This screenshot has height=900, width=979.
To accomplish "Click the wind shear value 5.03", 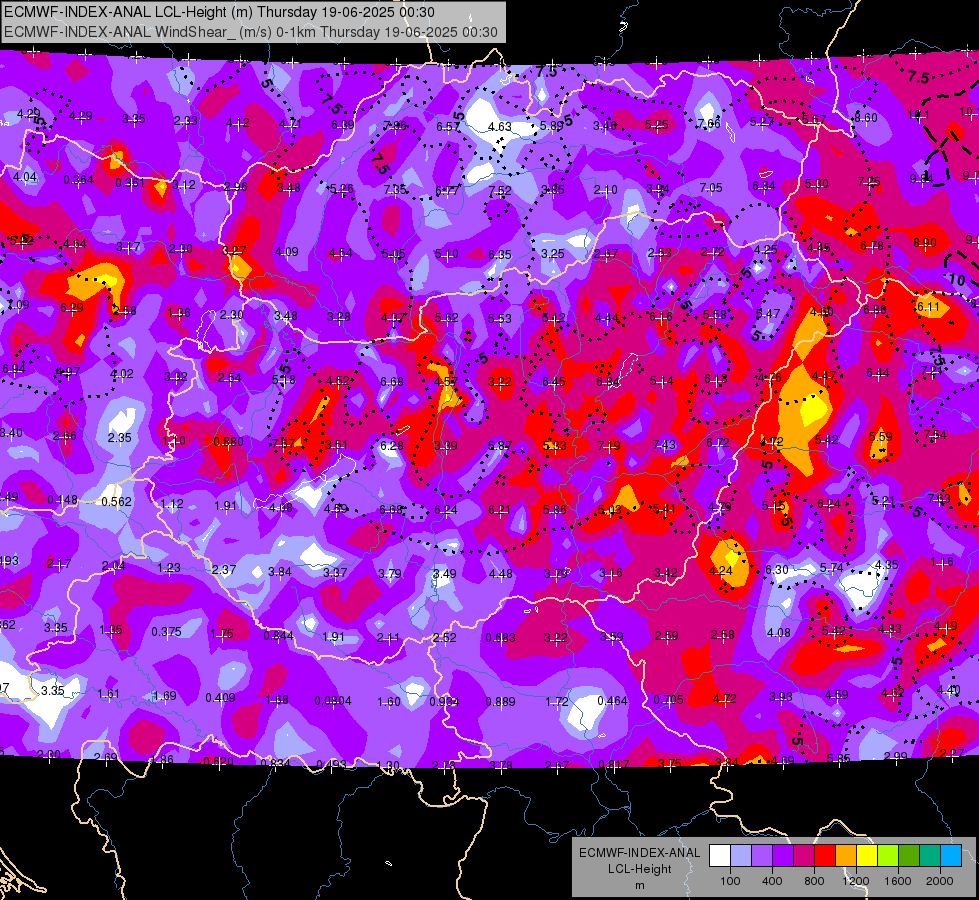I will pos(610,510).
